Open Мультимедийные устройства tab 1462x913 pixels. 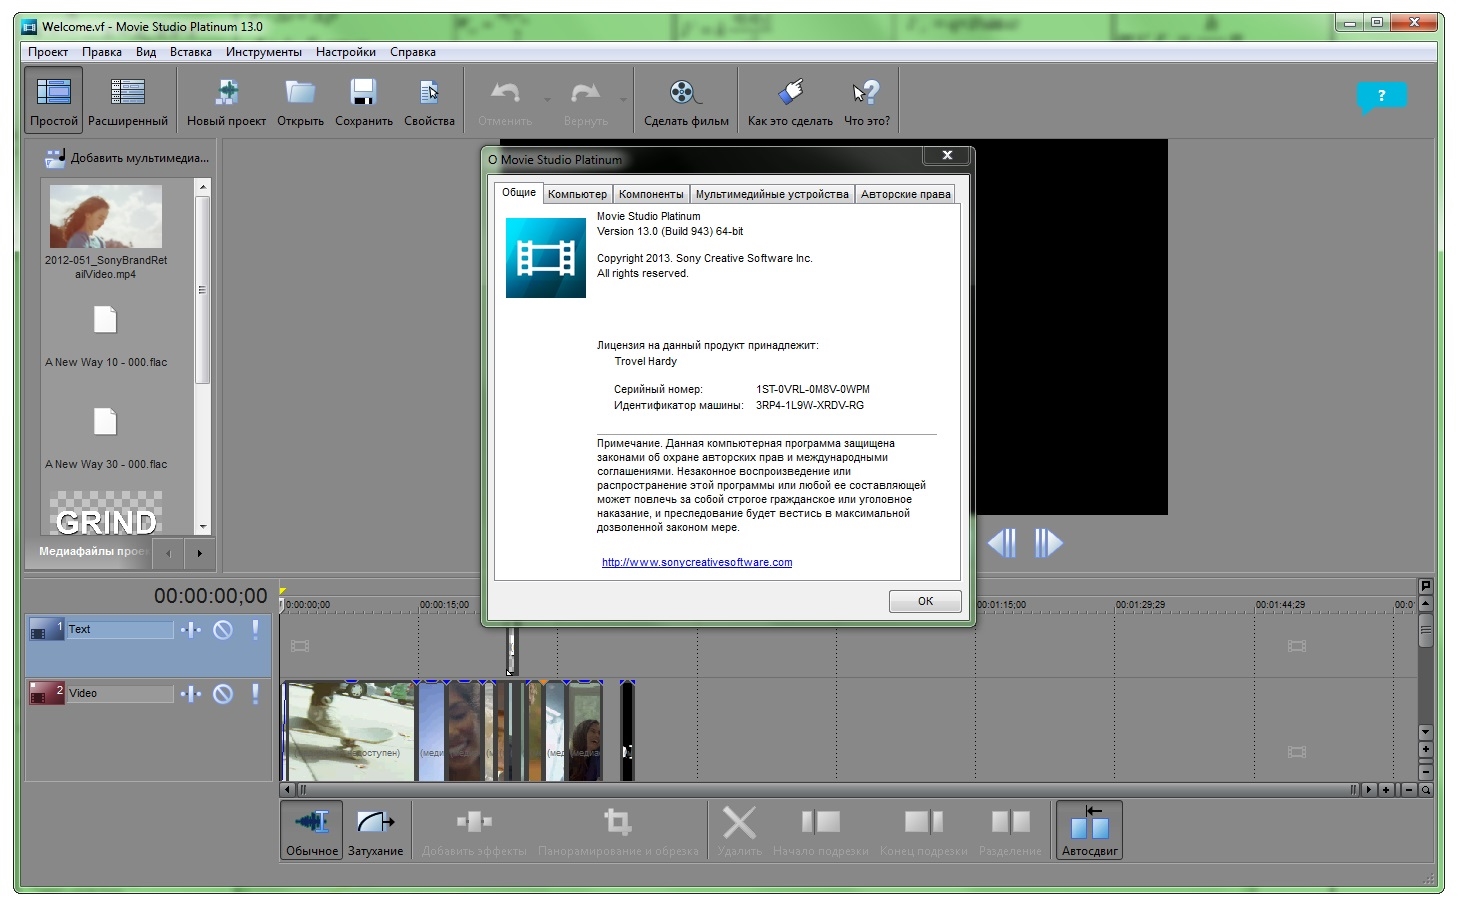point(772,194)
